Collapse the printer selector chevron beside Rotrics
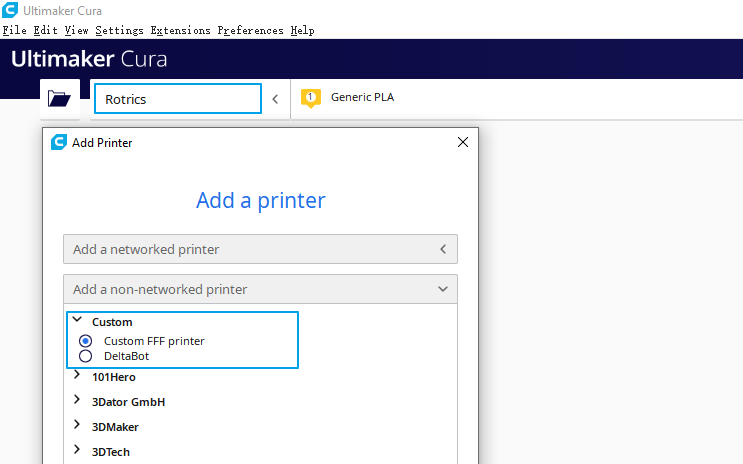743x464 pixels. tap(275, 99)
